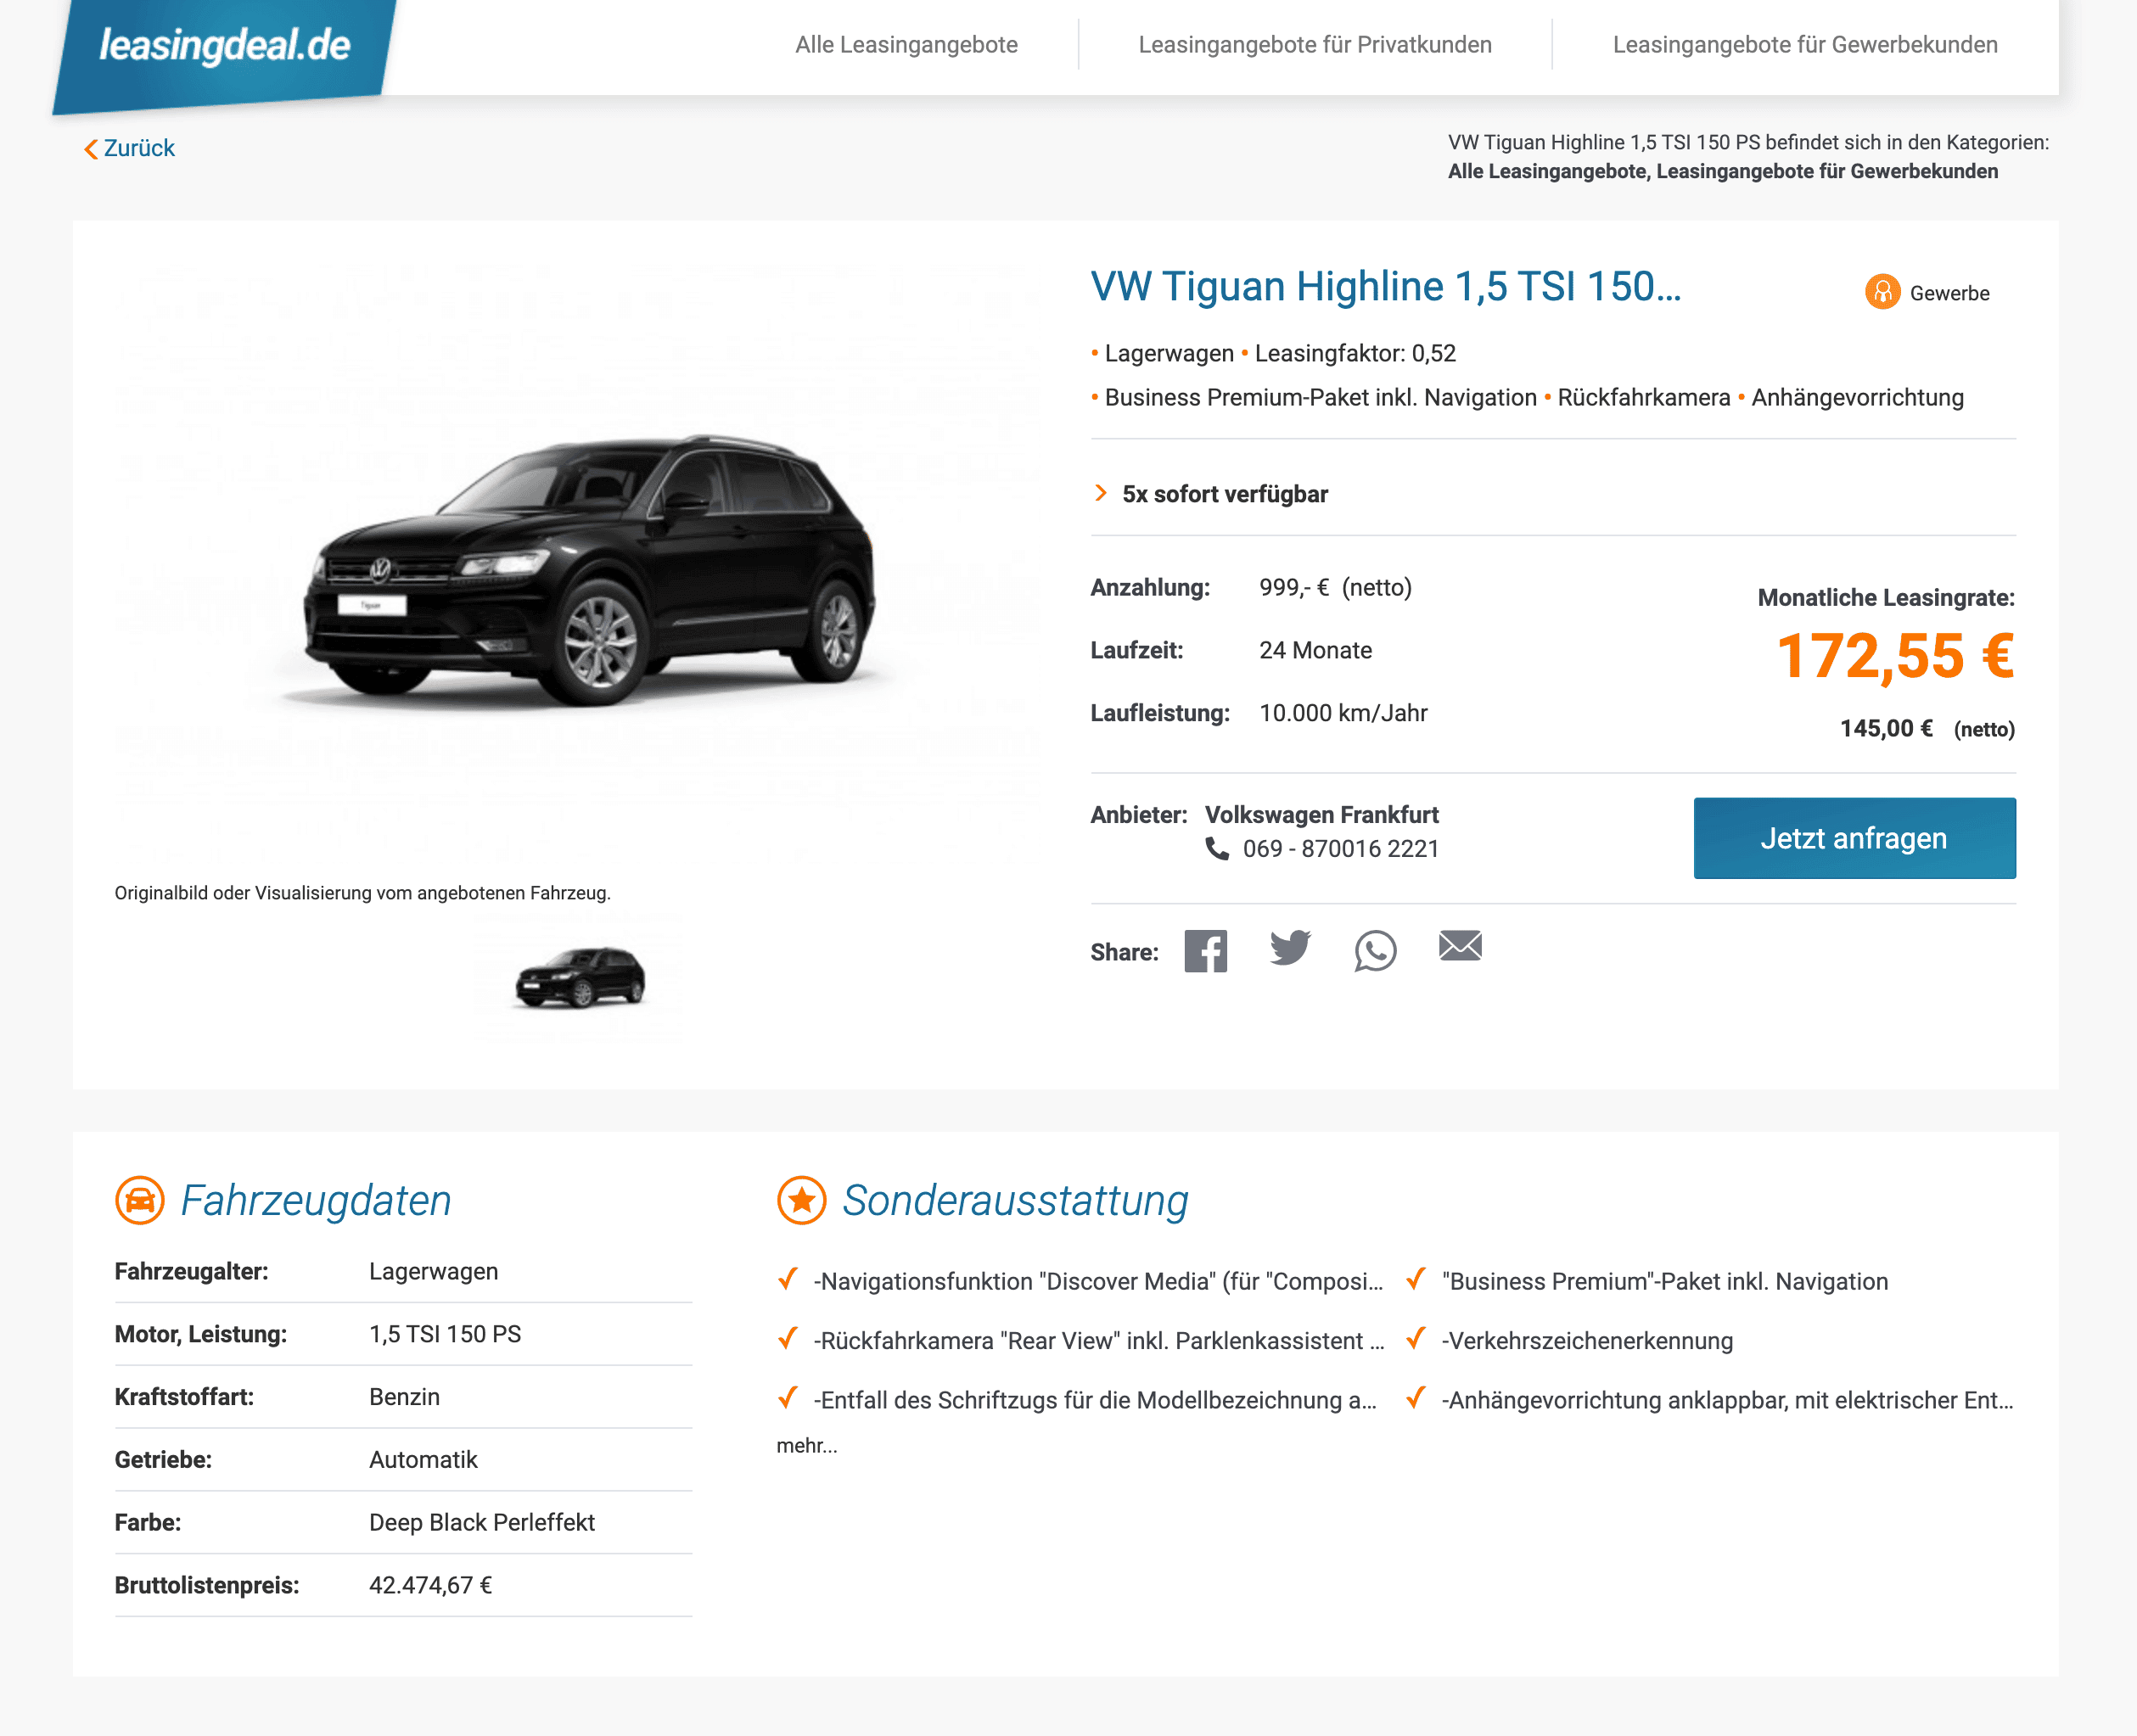Go back with the Zurück chevron link
This screenshot has width=2137, height=1736.
[x=129, y=148]
